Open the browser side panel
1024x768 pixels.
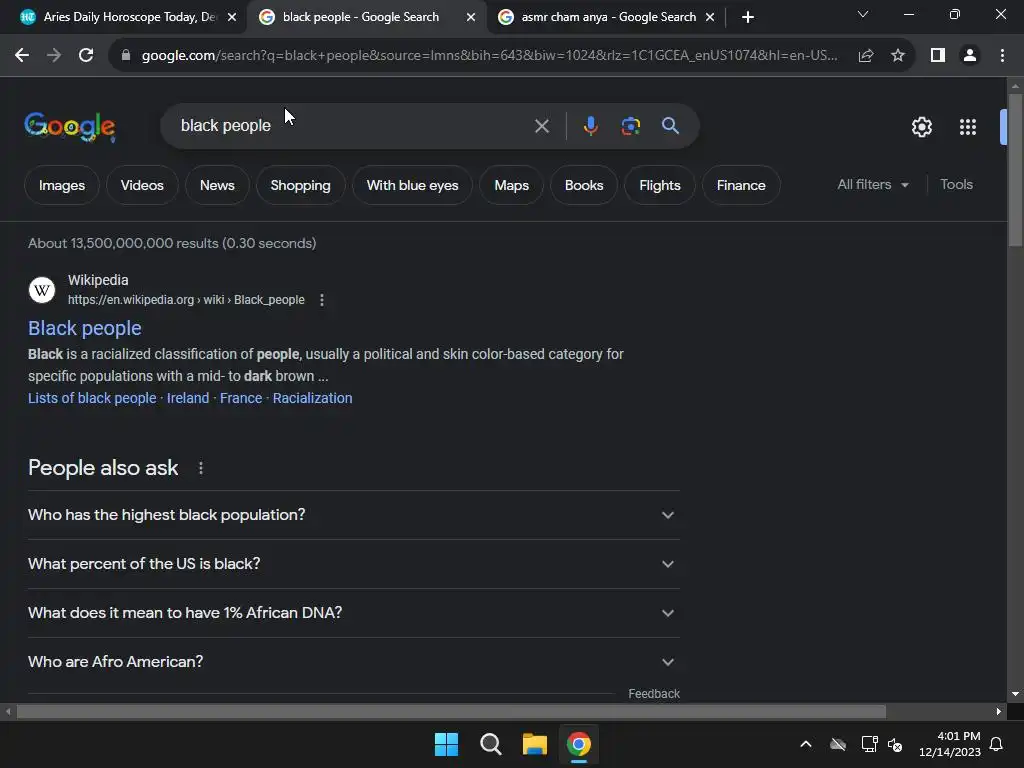tap(938, 56)
